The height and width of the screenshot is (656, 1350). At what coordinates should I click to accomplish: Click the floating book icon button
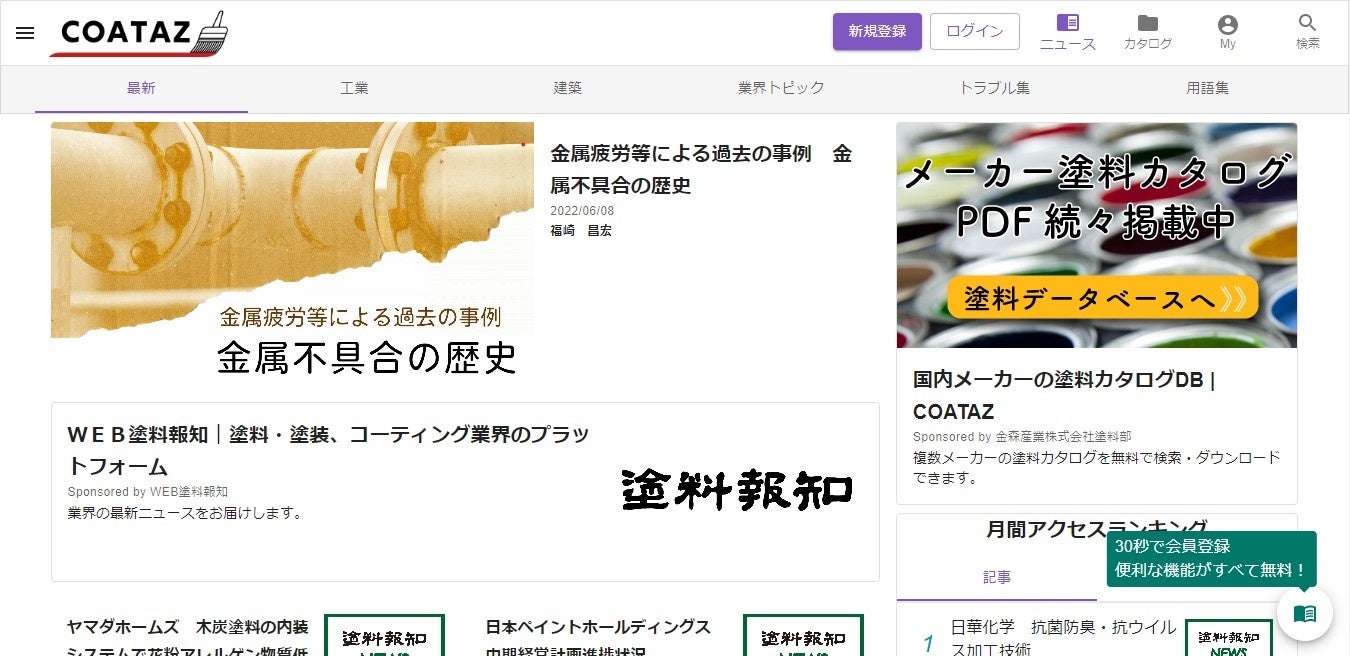click(1305, 613)
